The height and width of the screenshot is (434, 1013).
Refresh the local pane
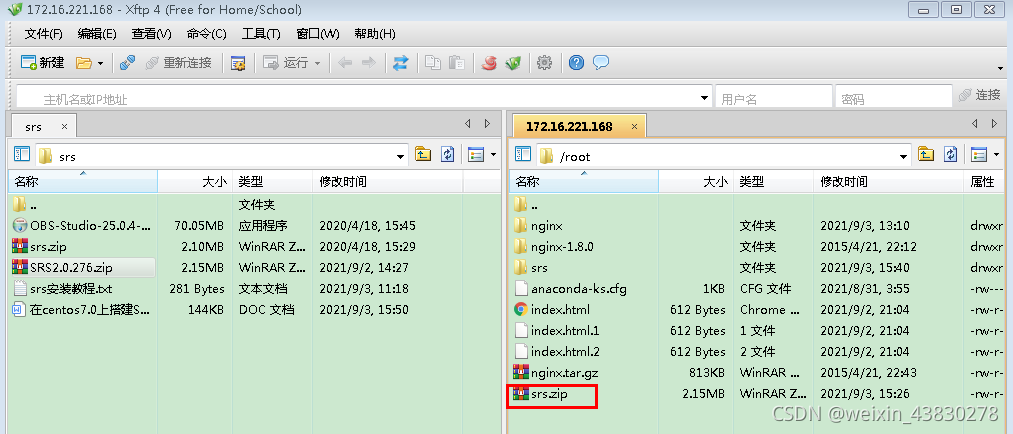pos(448,154)
